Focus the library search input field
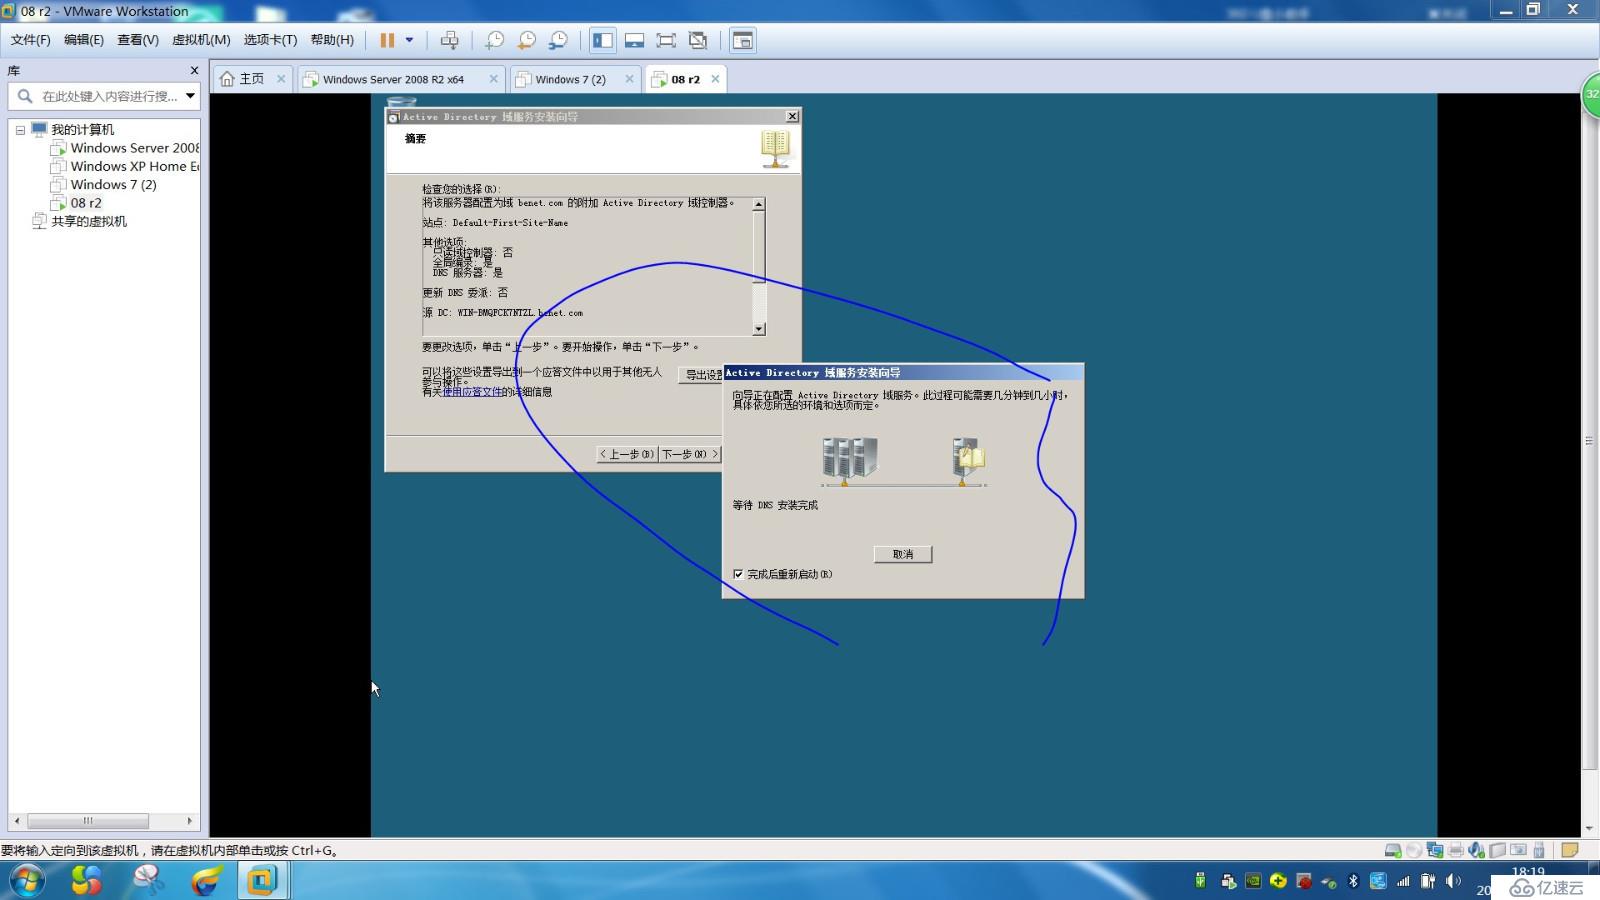This screenshot has width=1600, height=900. (x=108, y=96)
